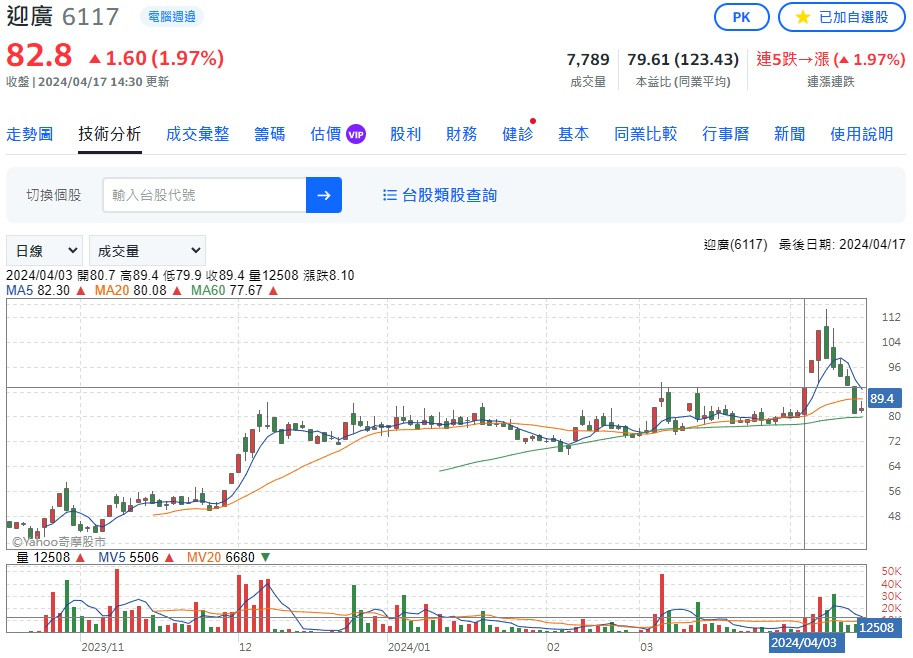Screen dimensions: 913x658
Task: Open the 財務 tab
Action: point(461,135)
